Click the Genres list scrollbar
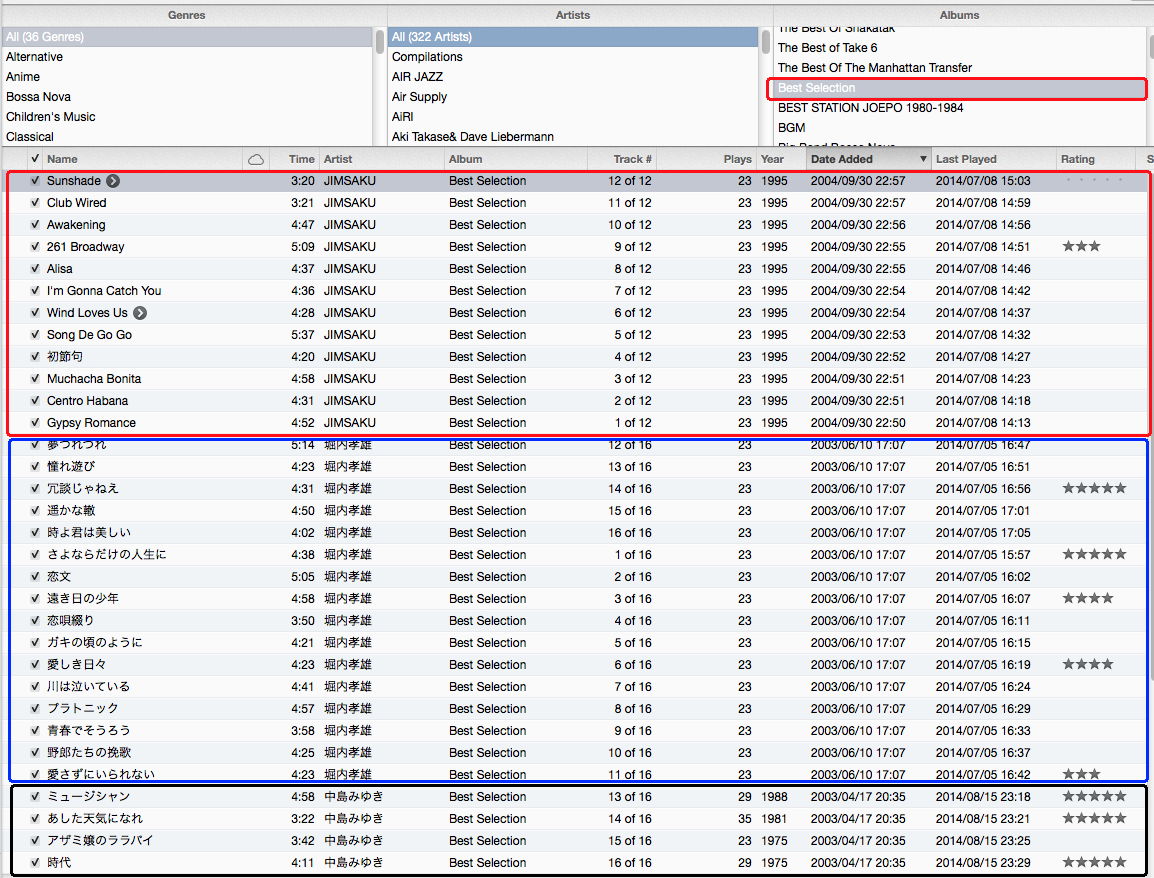1154x878 pixels. pos(380,42)
